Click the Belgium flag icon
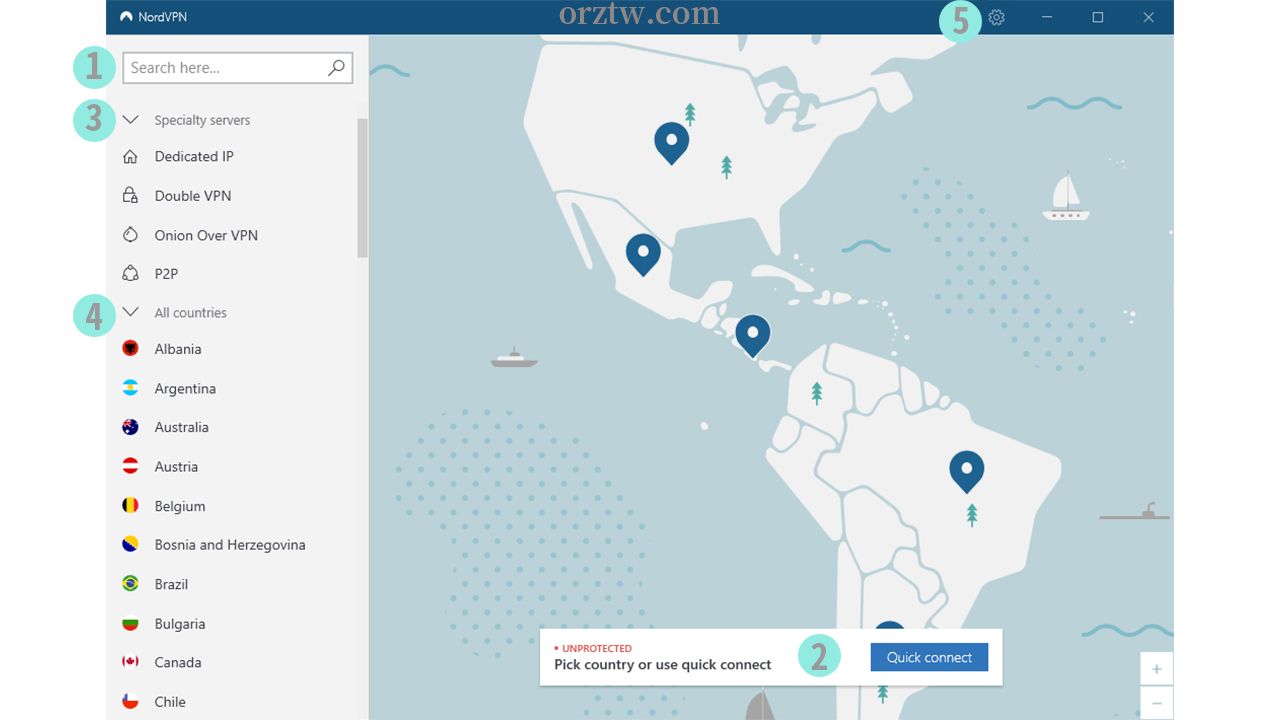The width and height of the screenshot is (1280, 720). (x=130, y=505)
